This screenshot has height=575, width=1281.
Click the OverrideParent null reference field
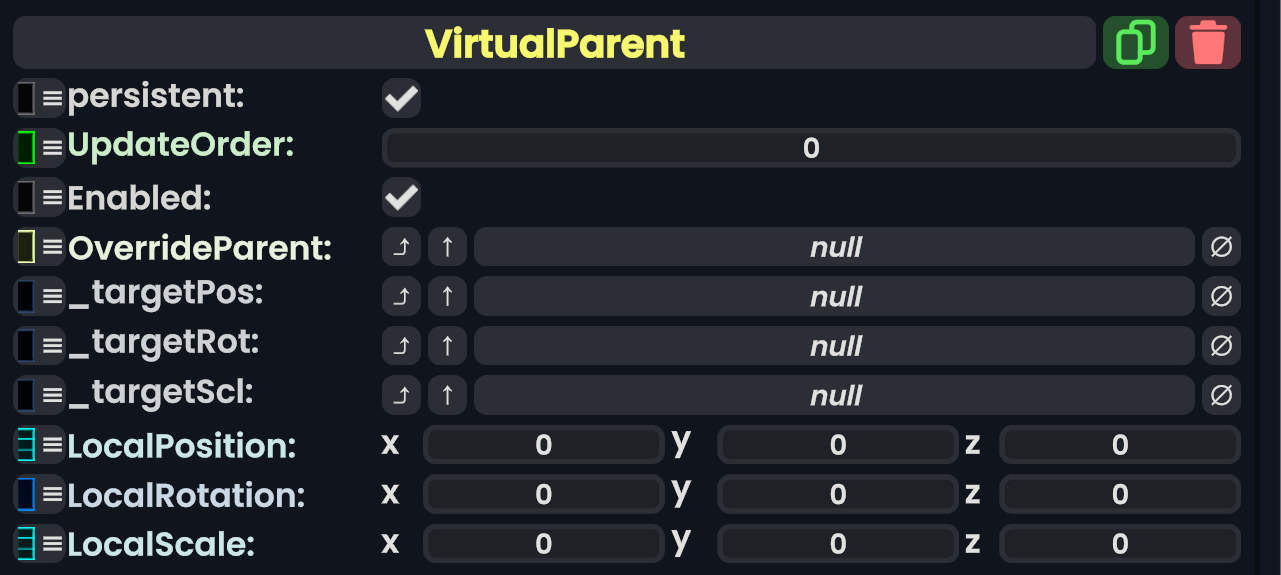click(834, 247)
